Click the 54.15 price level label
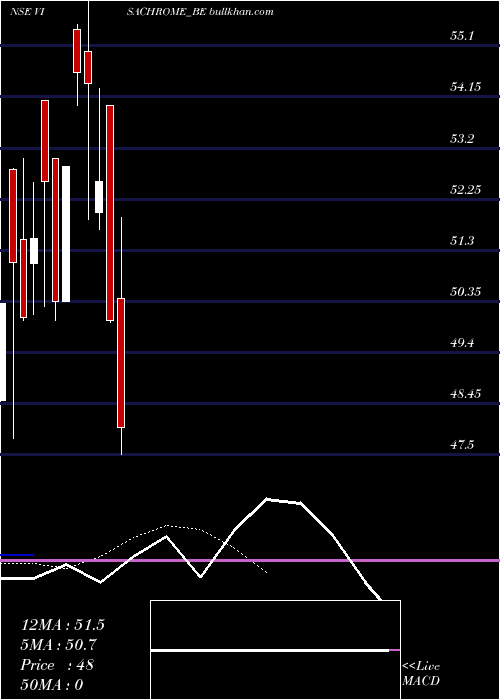The height and width of the screenshot is (700, 500). [465, 87]
